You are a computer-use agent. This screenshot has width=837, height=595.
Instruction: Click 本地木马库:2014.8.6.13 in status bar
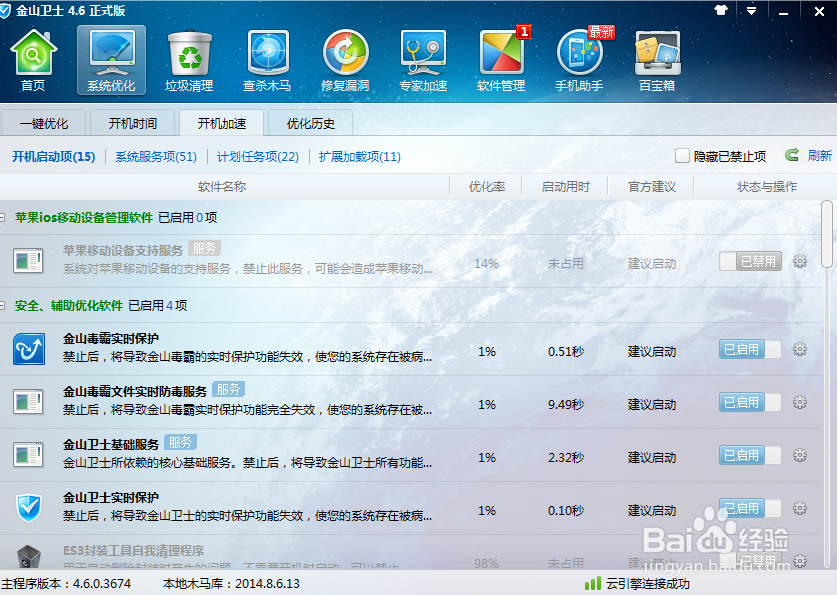tap(231, 583)
